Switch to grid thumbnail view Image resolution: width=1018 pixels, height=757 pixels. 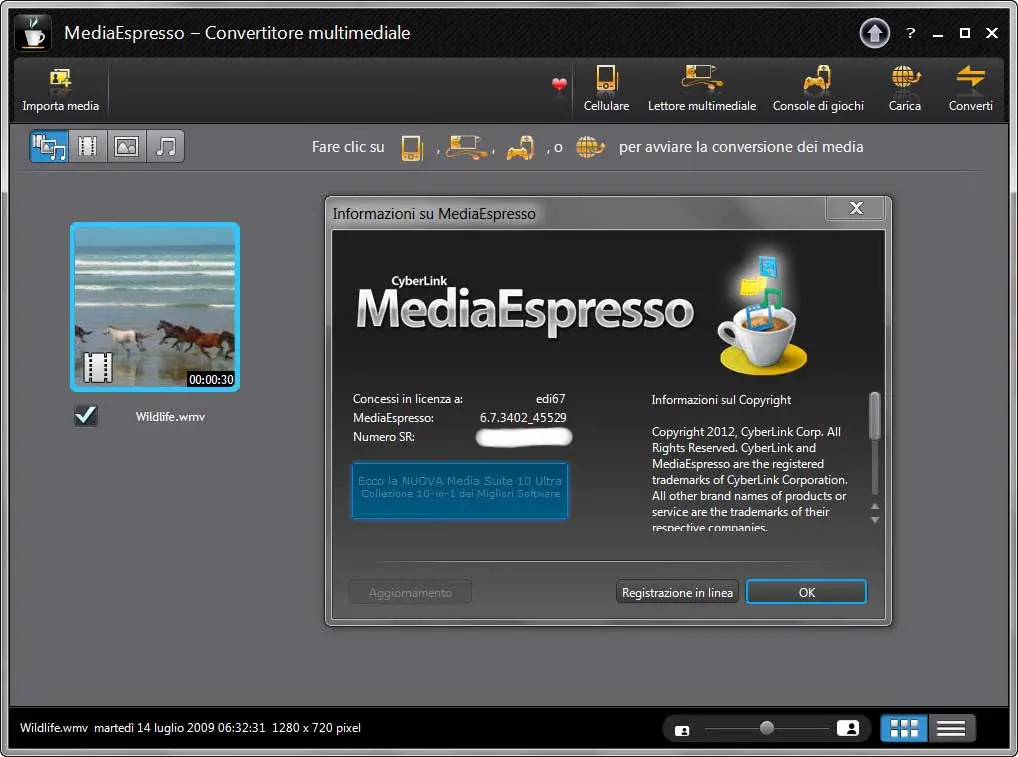click(904, 728)
